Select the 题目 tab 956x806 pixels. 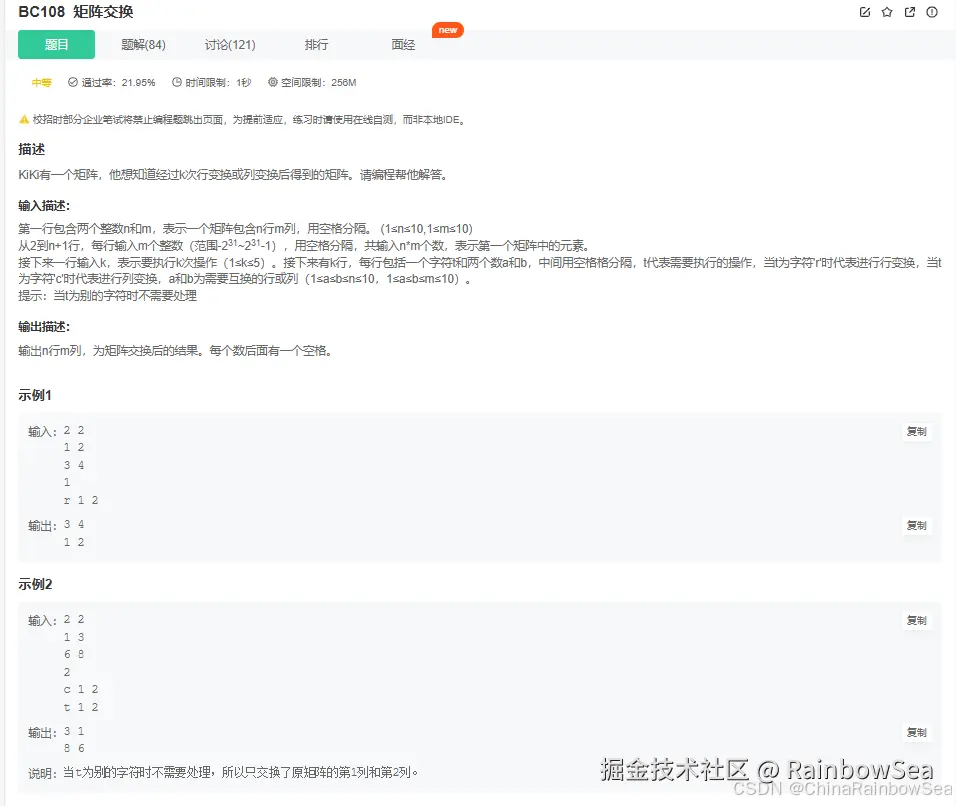[x=56, y=44]
